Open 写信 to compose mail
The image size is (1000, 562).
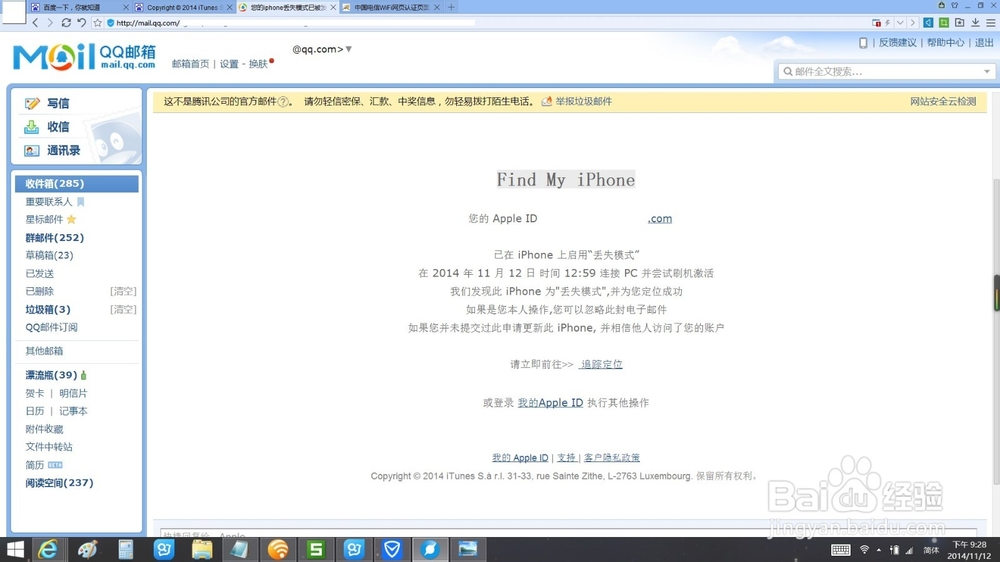click(57, 103)
